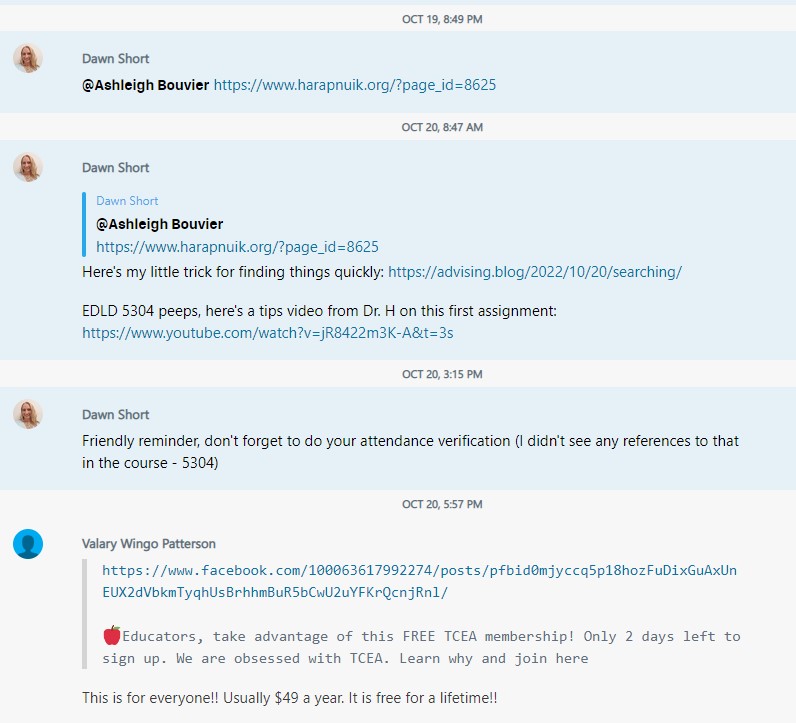
Task: Click the @Ashleigh Bouvier mention in the 8:49 PM message
Action: click(146, 85)
